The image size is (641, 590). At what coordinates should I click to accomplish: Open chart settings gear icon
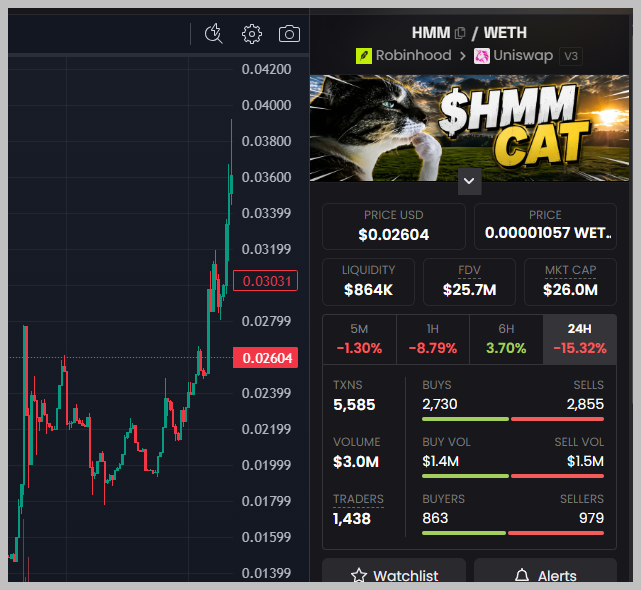(x=252, y=34)
